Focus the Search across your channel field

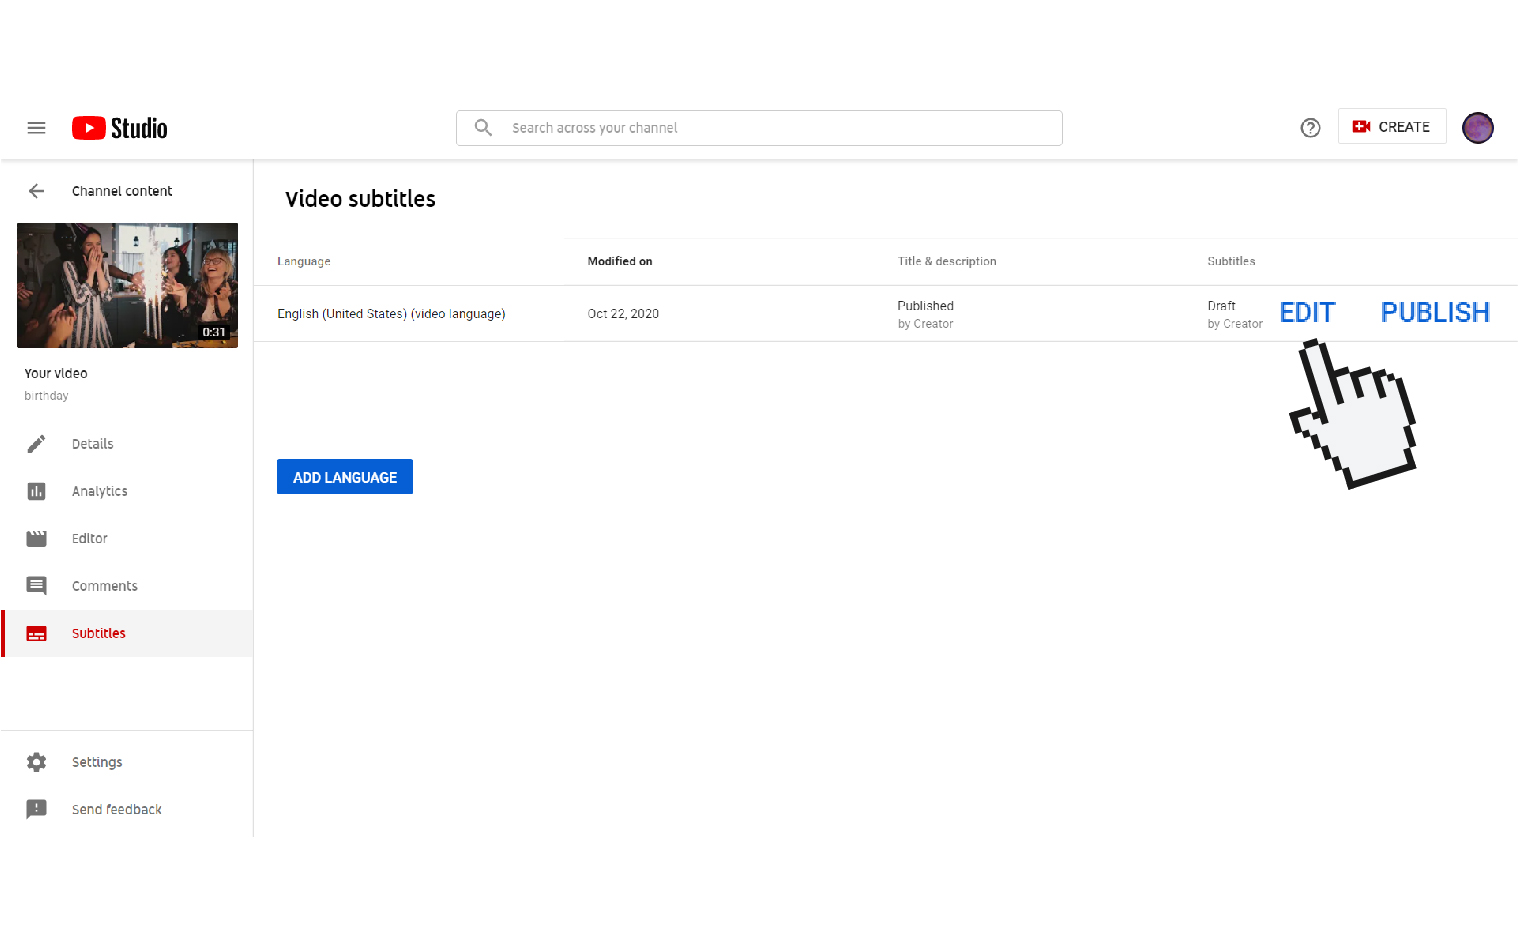(x=759, y=128)
